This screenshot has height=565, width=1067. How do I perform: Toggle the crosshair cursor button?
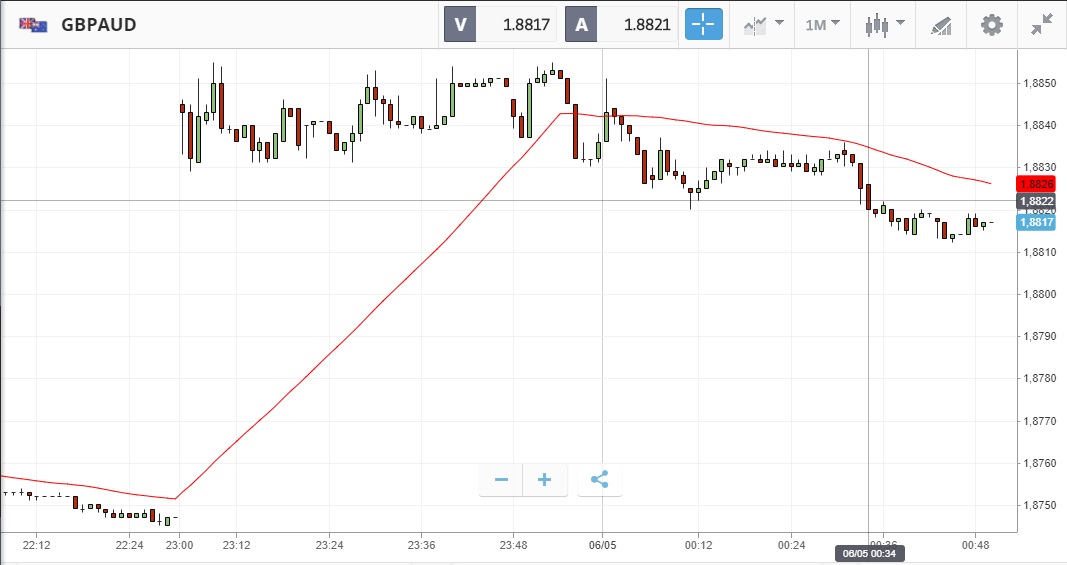click(x=703, y=24)
